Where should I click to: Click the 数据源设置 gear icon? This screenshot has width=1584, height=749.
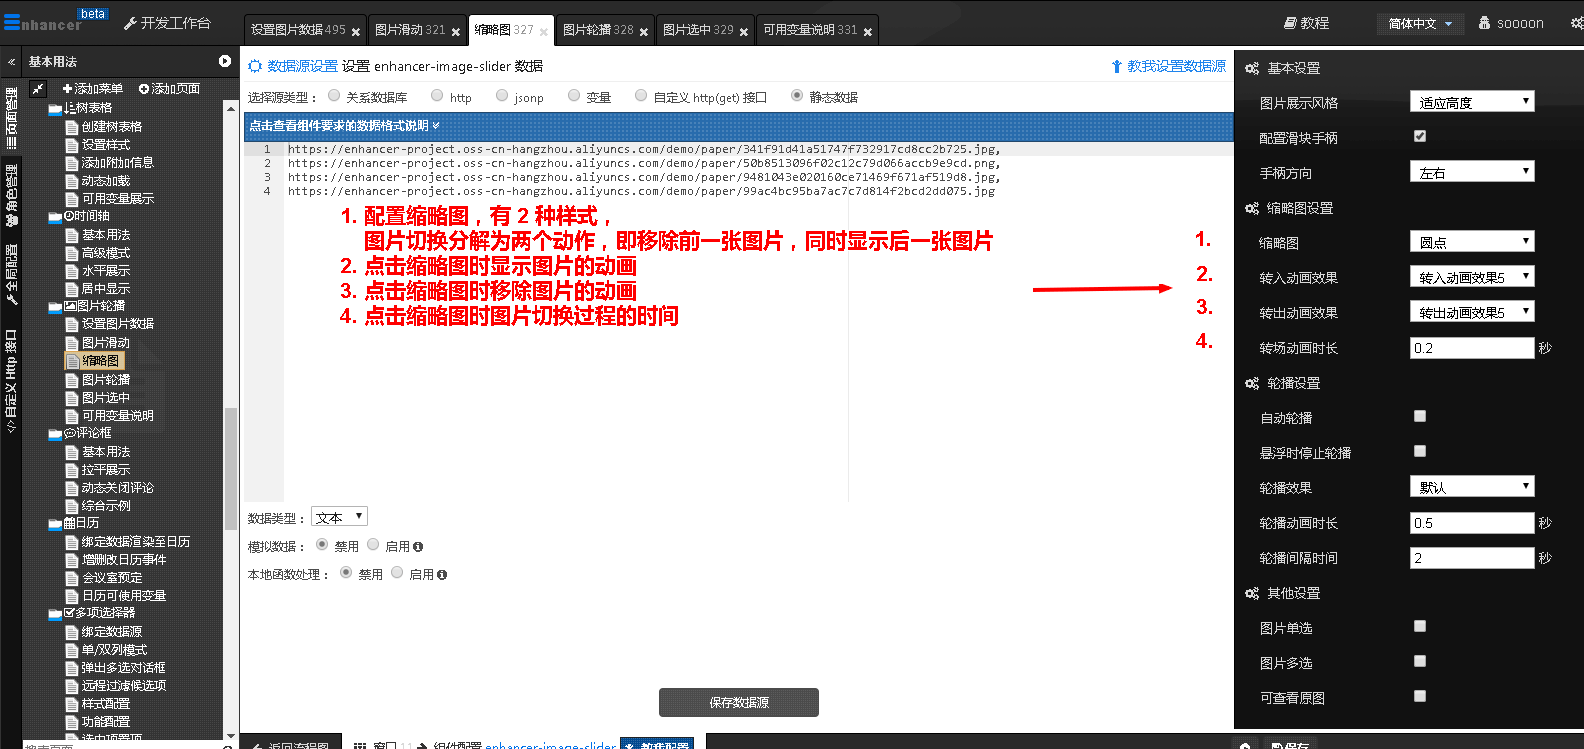pos(255,66)
